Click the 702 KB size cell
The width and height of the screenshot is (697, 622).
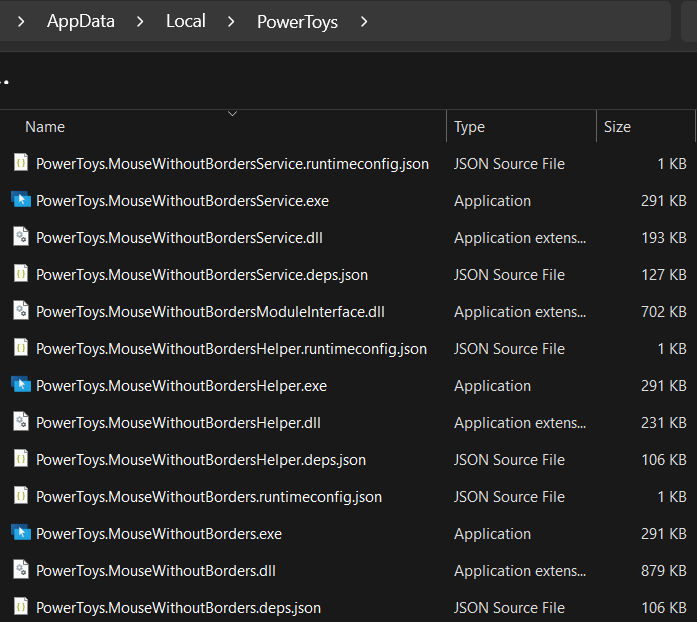(664, 312)
